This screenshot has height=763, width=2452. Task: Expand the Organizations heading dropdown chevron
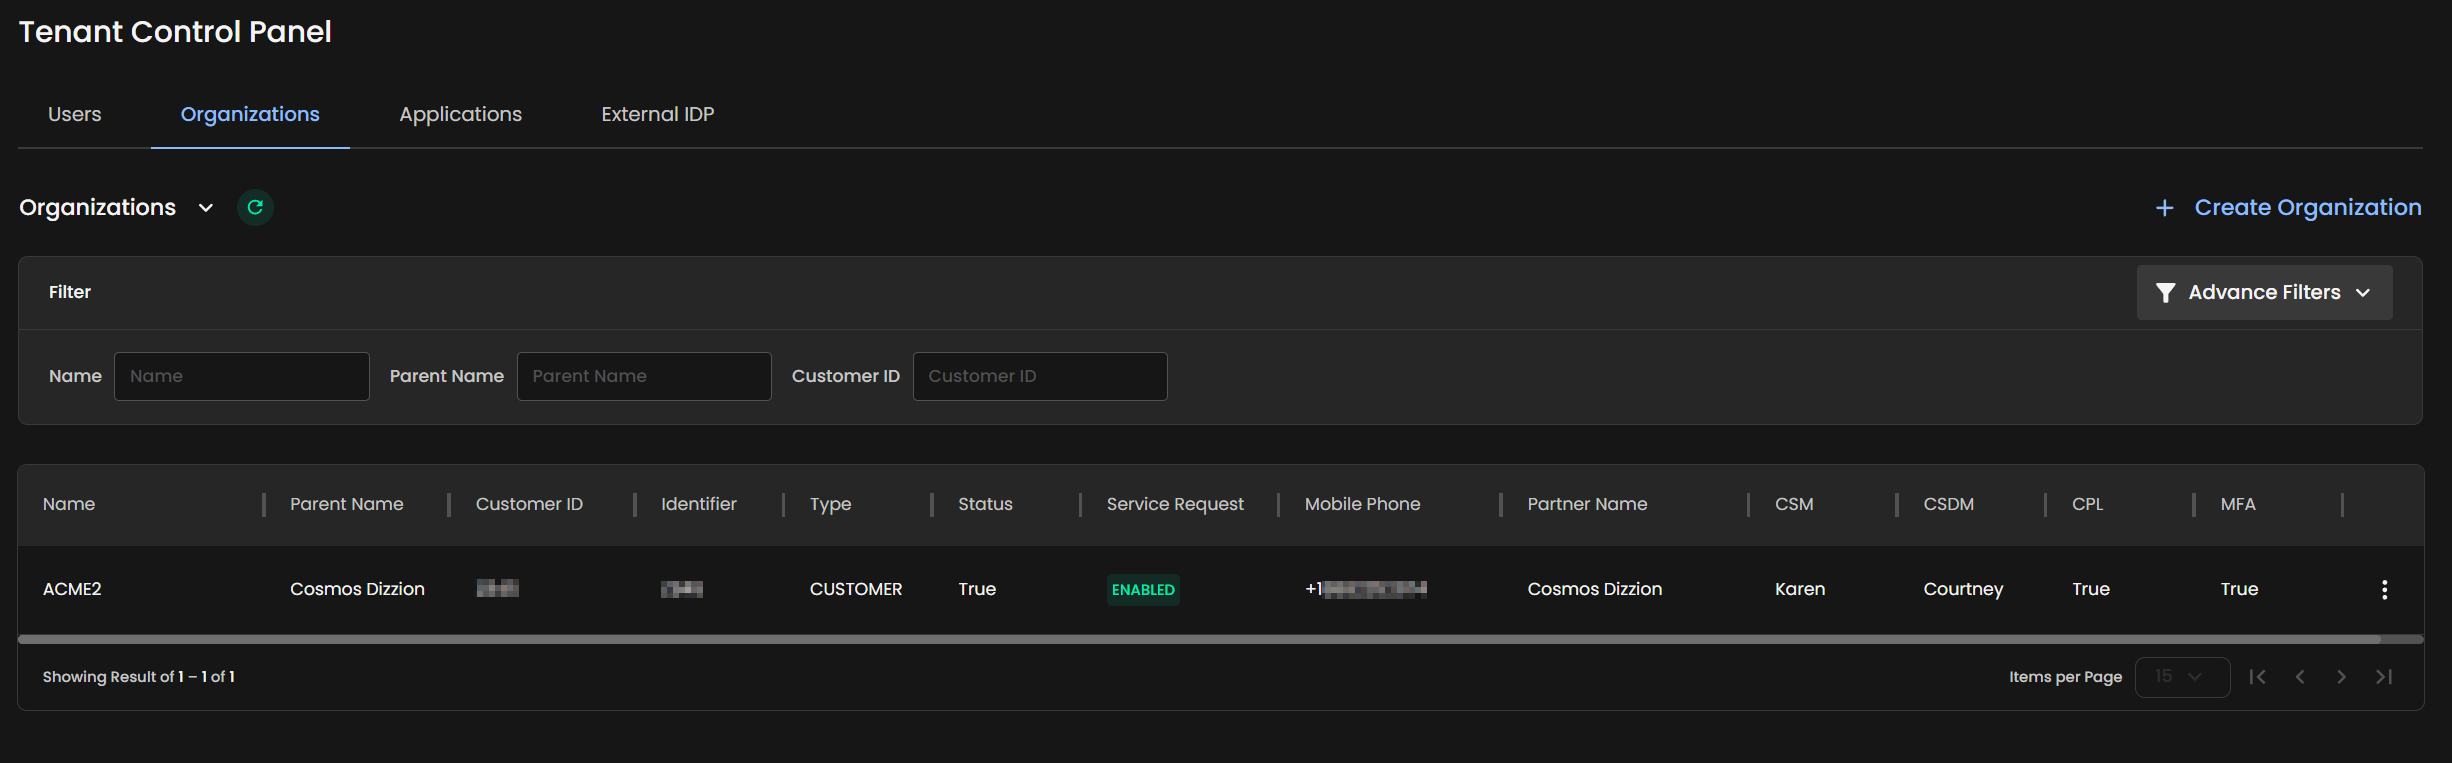pyautogui.click(x=206, y=208)
